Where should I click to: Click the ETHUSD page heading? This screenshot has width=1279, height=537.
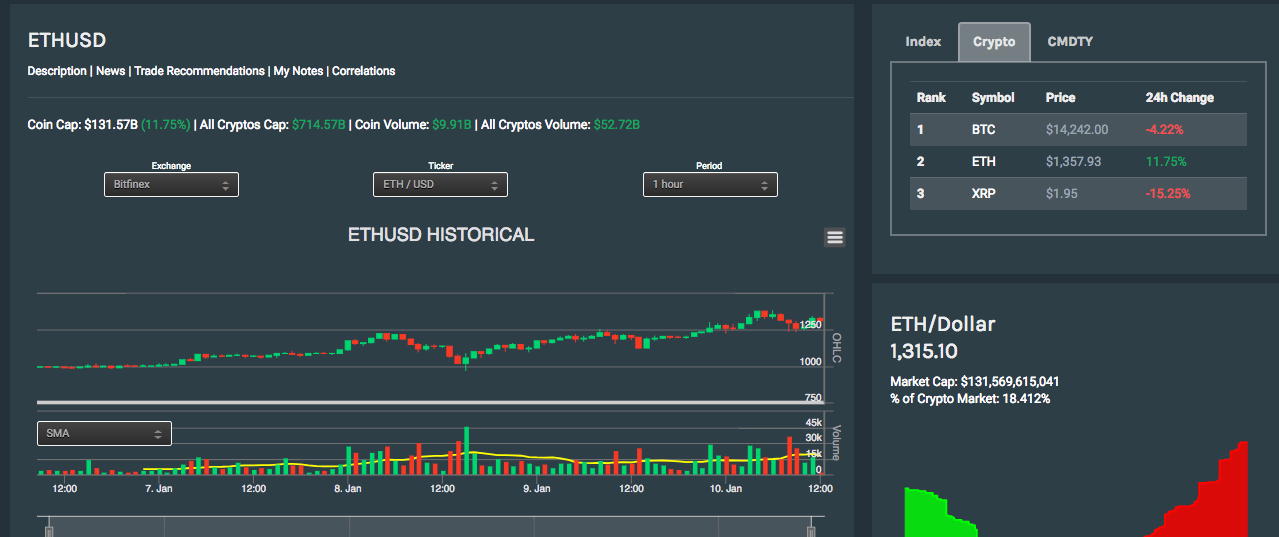point(67,41)
